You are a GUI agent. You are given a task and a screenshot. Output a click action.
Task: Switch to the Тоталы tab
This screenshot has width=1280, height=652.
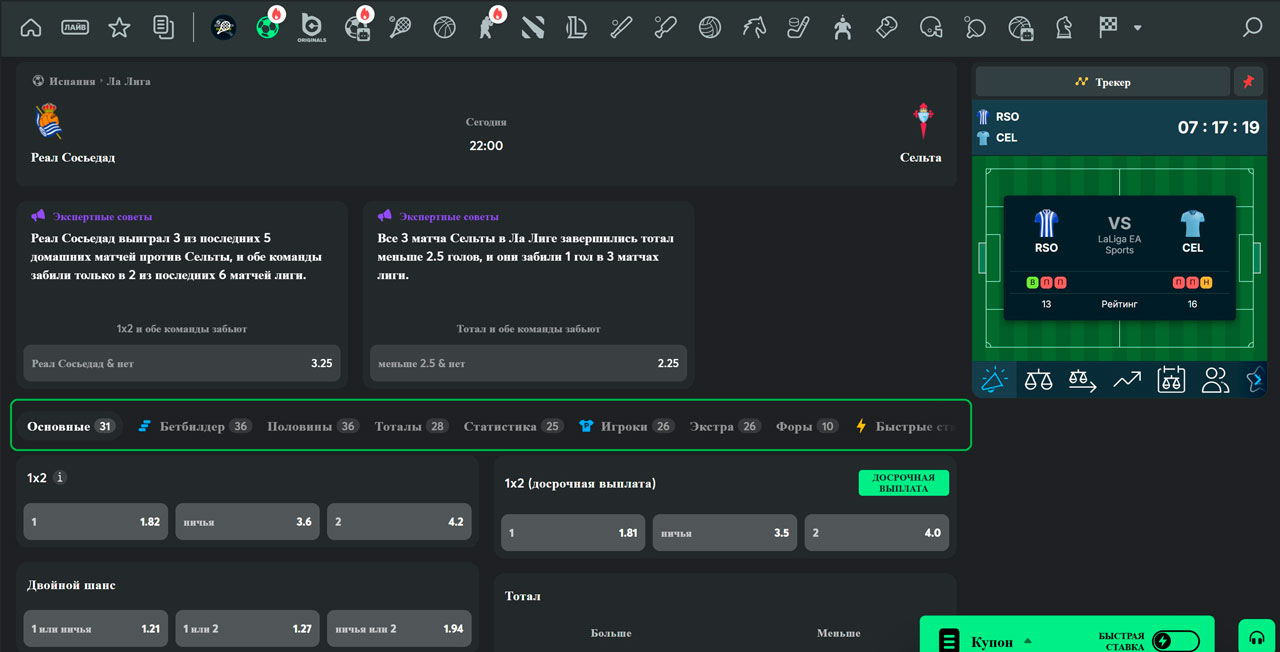point(412,426)
